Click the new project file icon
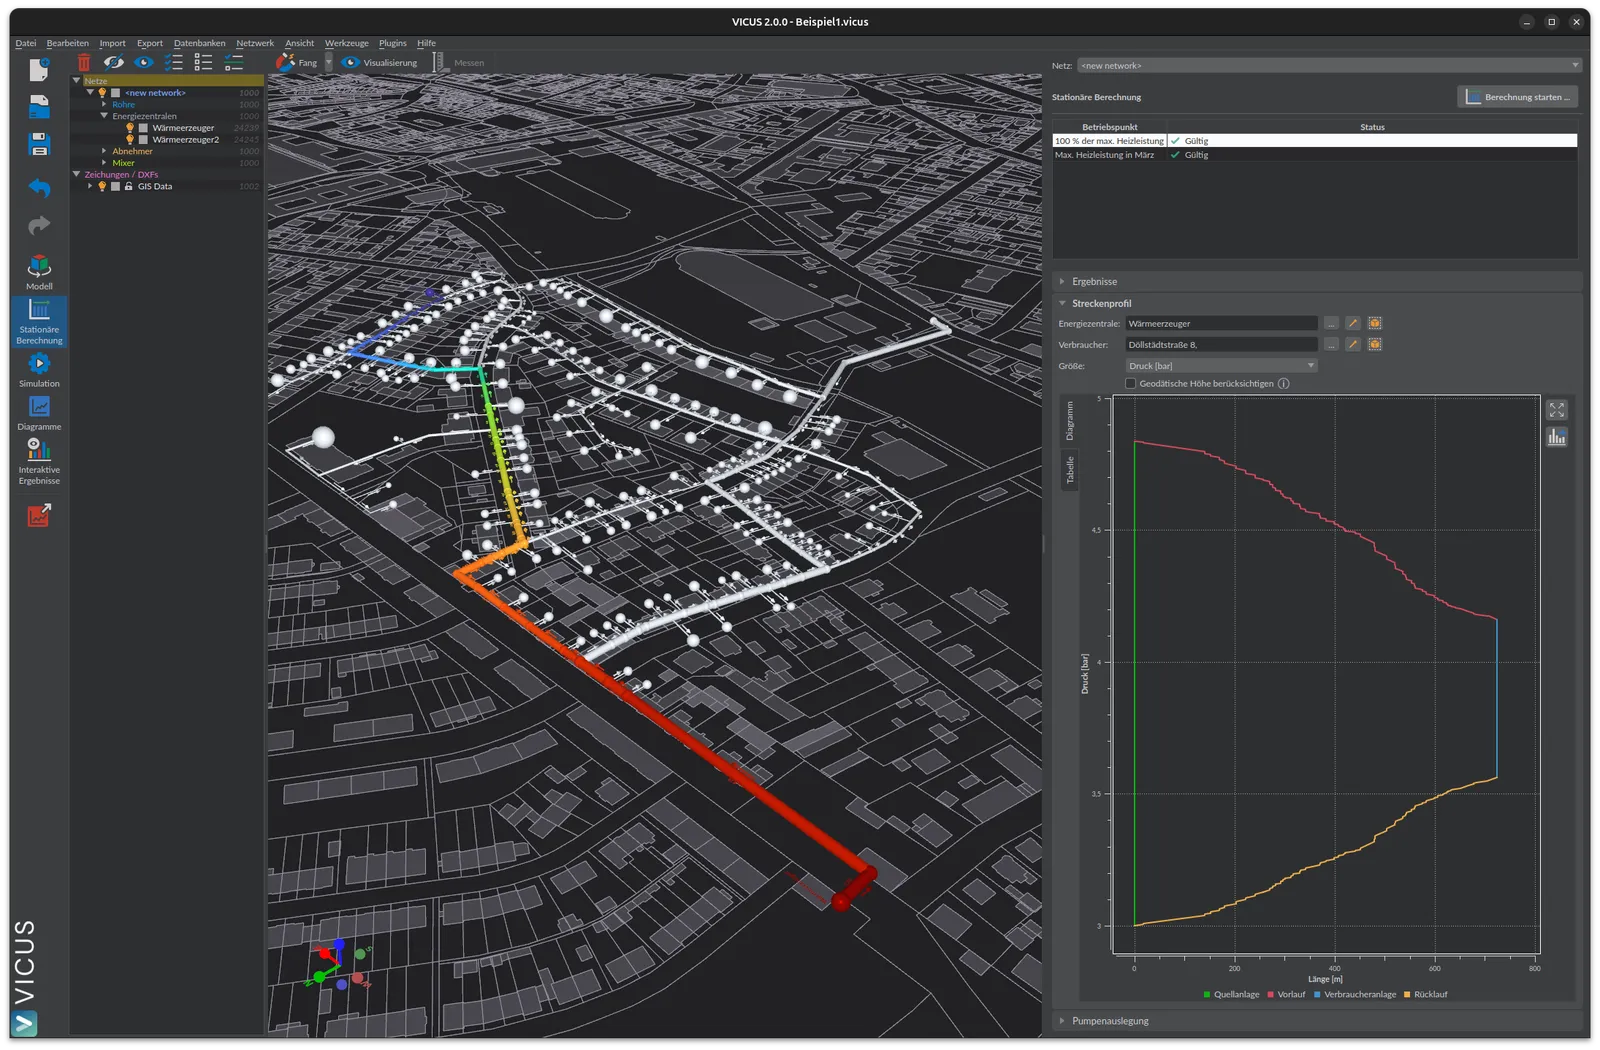This screenshot has width=1600, height=1050. coord(39,68)
